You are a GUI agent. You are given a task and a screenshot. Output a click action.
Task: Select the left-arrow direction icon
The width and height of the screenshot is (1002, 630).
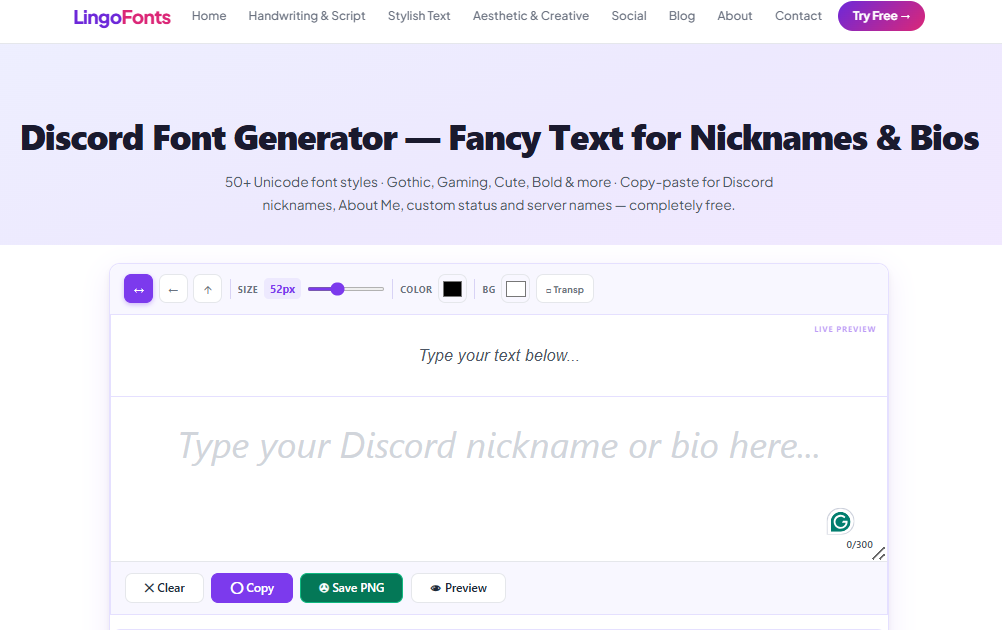click(x=173, y=289)
